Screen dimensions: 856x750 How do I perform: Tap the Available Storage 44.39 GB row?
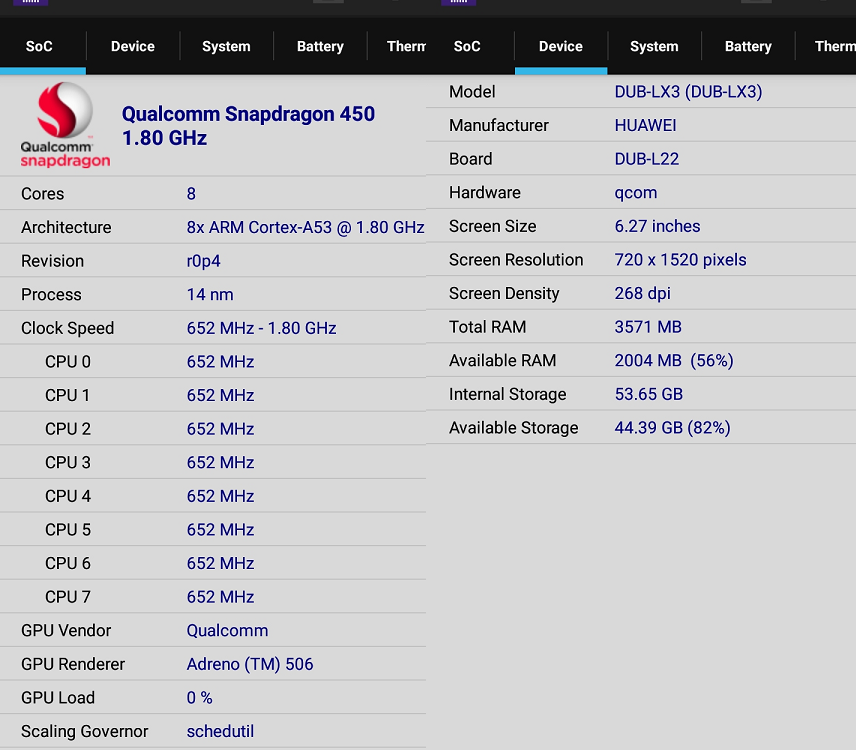click(x=641, y=428)
